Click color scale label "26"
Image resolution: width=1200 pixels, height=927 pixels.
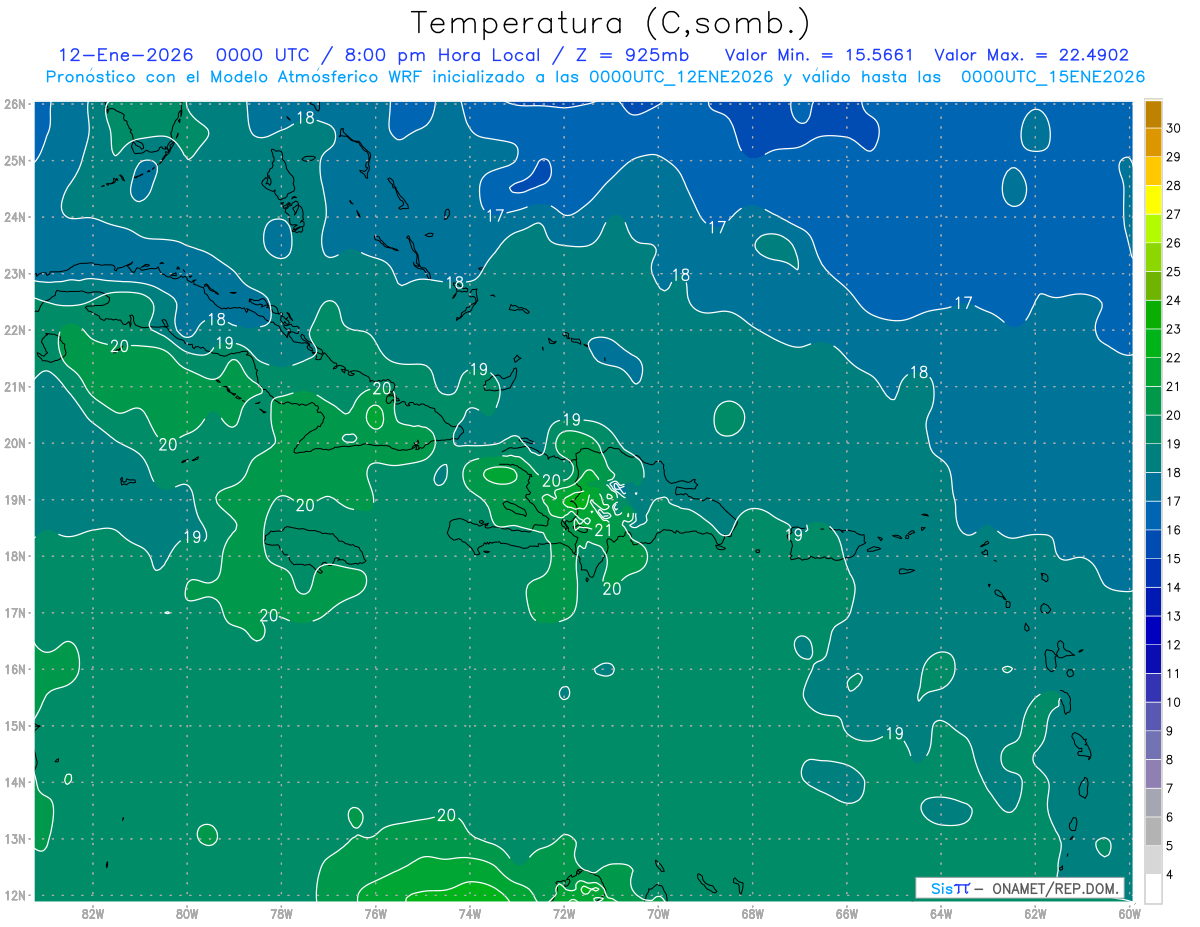click(x=1174, y=243)
